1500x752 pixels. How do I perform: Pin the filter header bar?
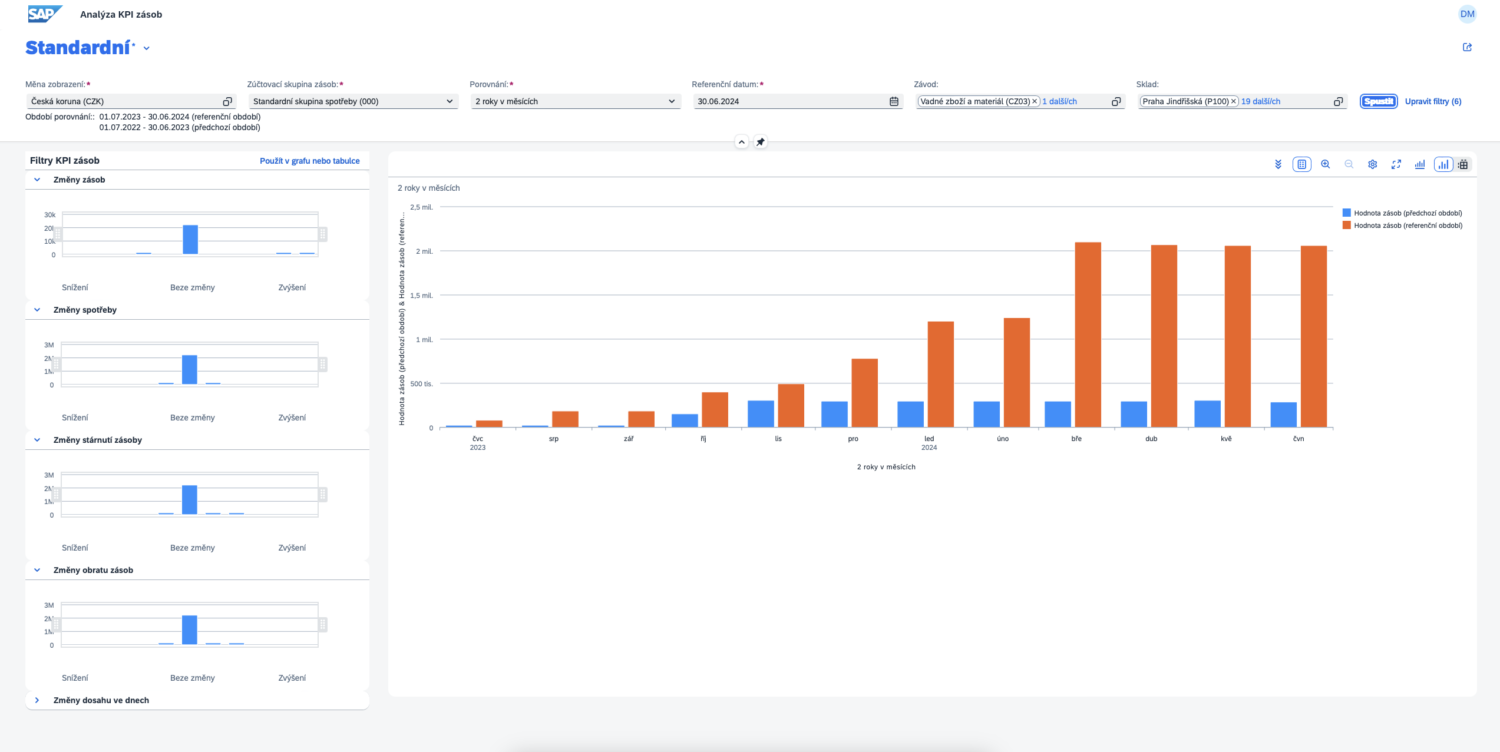(760, 142)
